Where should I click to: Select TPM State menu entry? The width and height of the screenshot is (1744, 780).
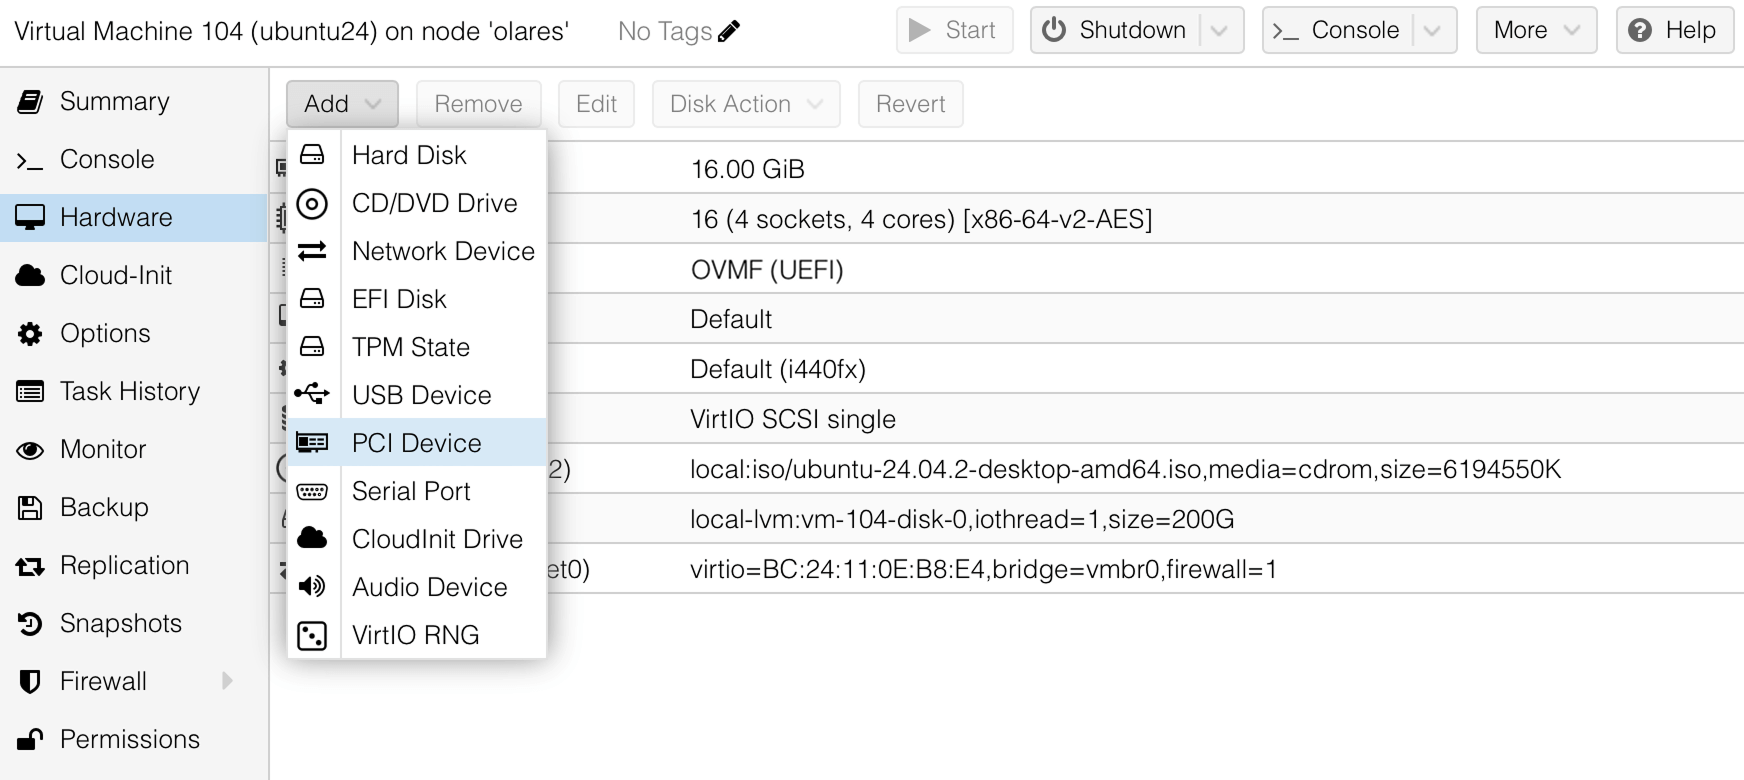click(410, 347)
